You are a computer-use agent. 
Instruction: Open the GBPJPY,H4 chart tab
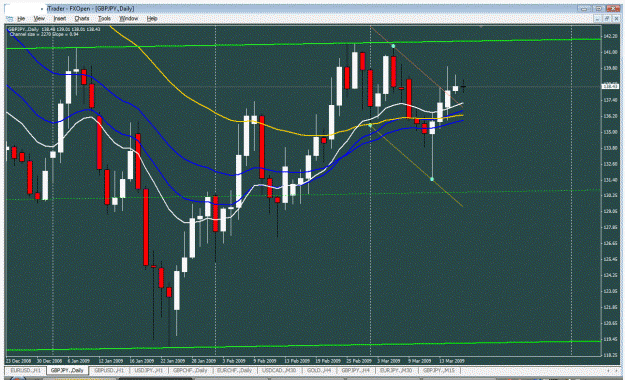[x=356, y=370]
